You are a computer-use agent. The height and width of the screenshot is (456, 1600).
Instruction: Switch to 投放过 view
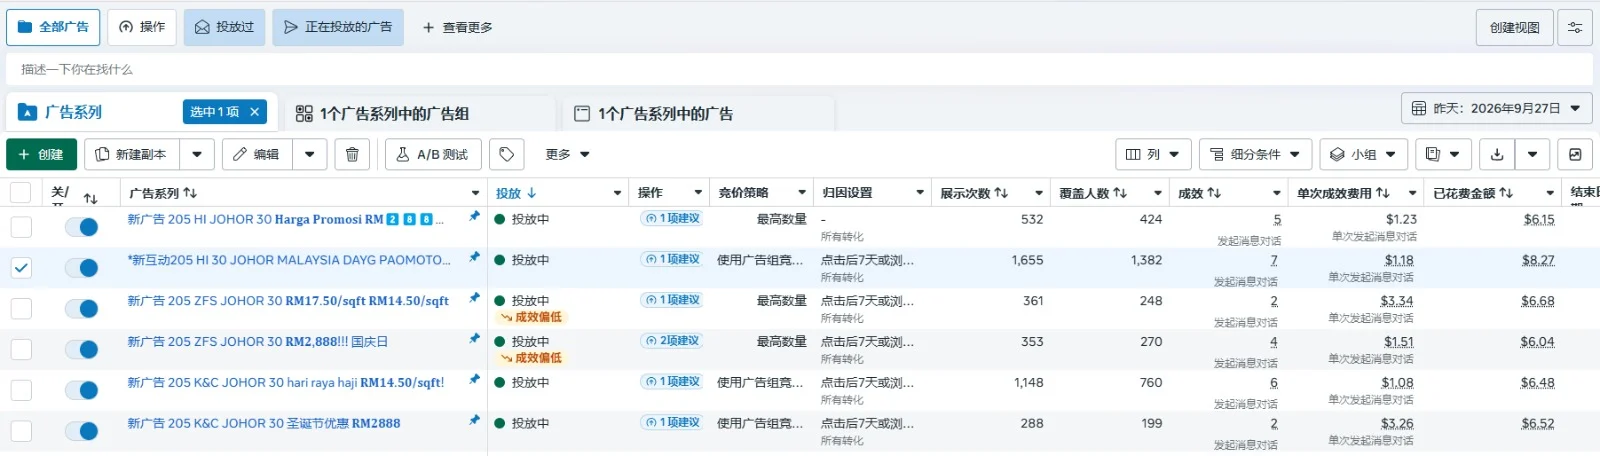pos(224,27)
